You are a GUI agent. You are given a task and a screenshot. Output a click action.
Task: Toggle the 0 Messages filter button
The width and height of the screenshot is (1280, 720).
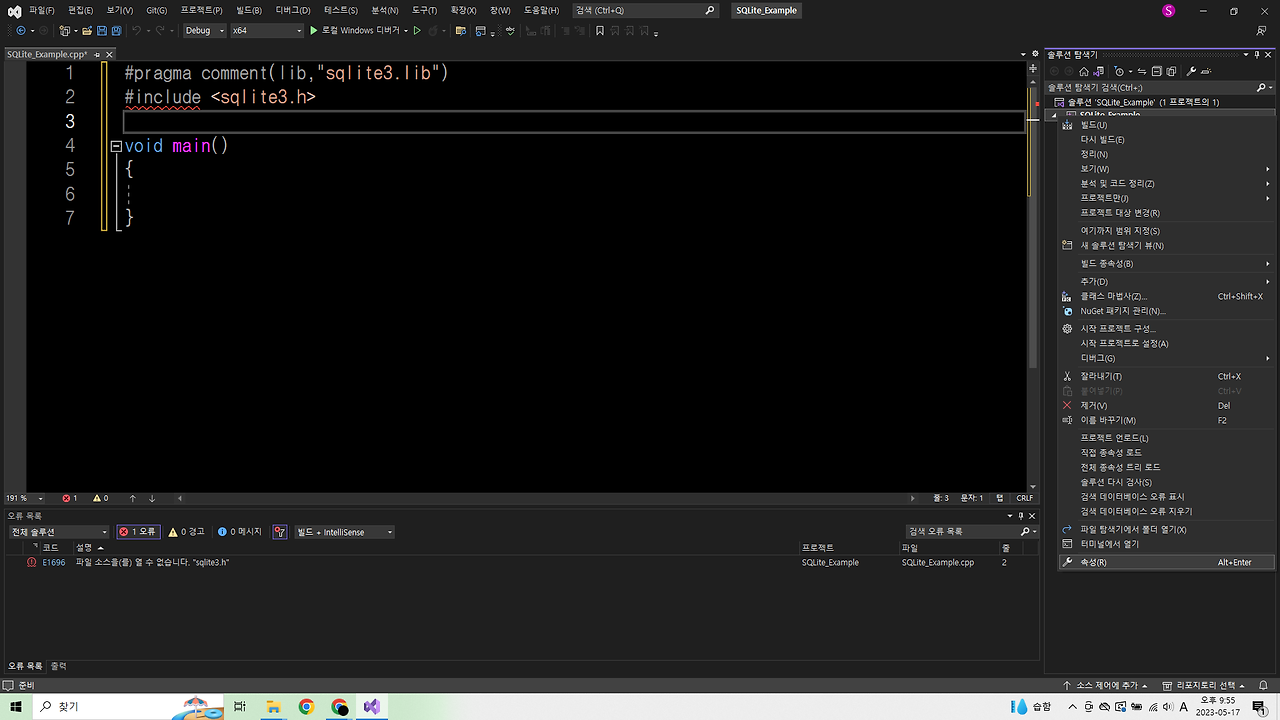pos(240,532)
